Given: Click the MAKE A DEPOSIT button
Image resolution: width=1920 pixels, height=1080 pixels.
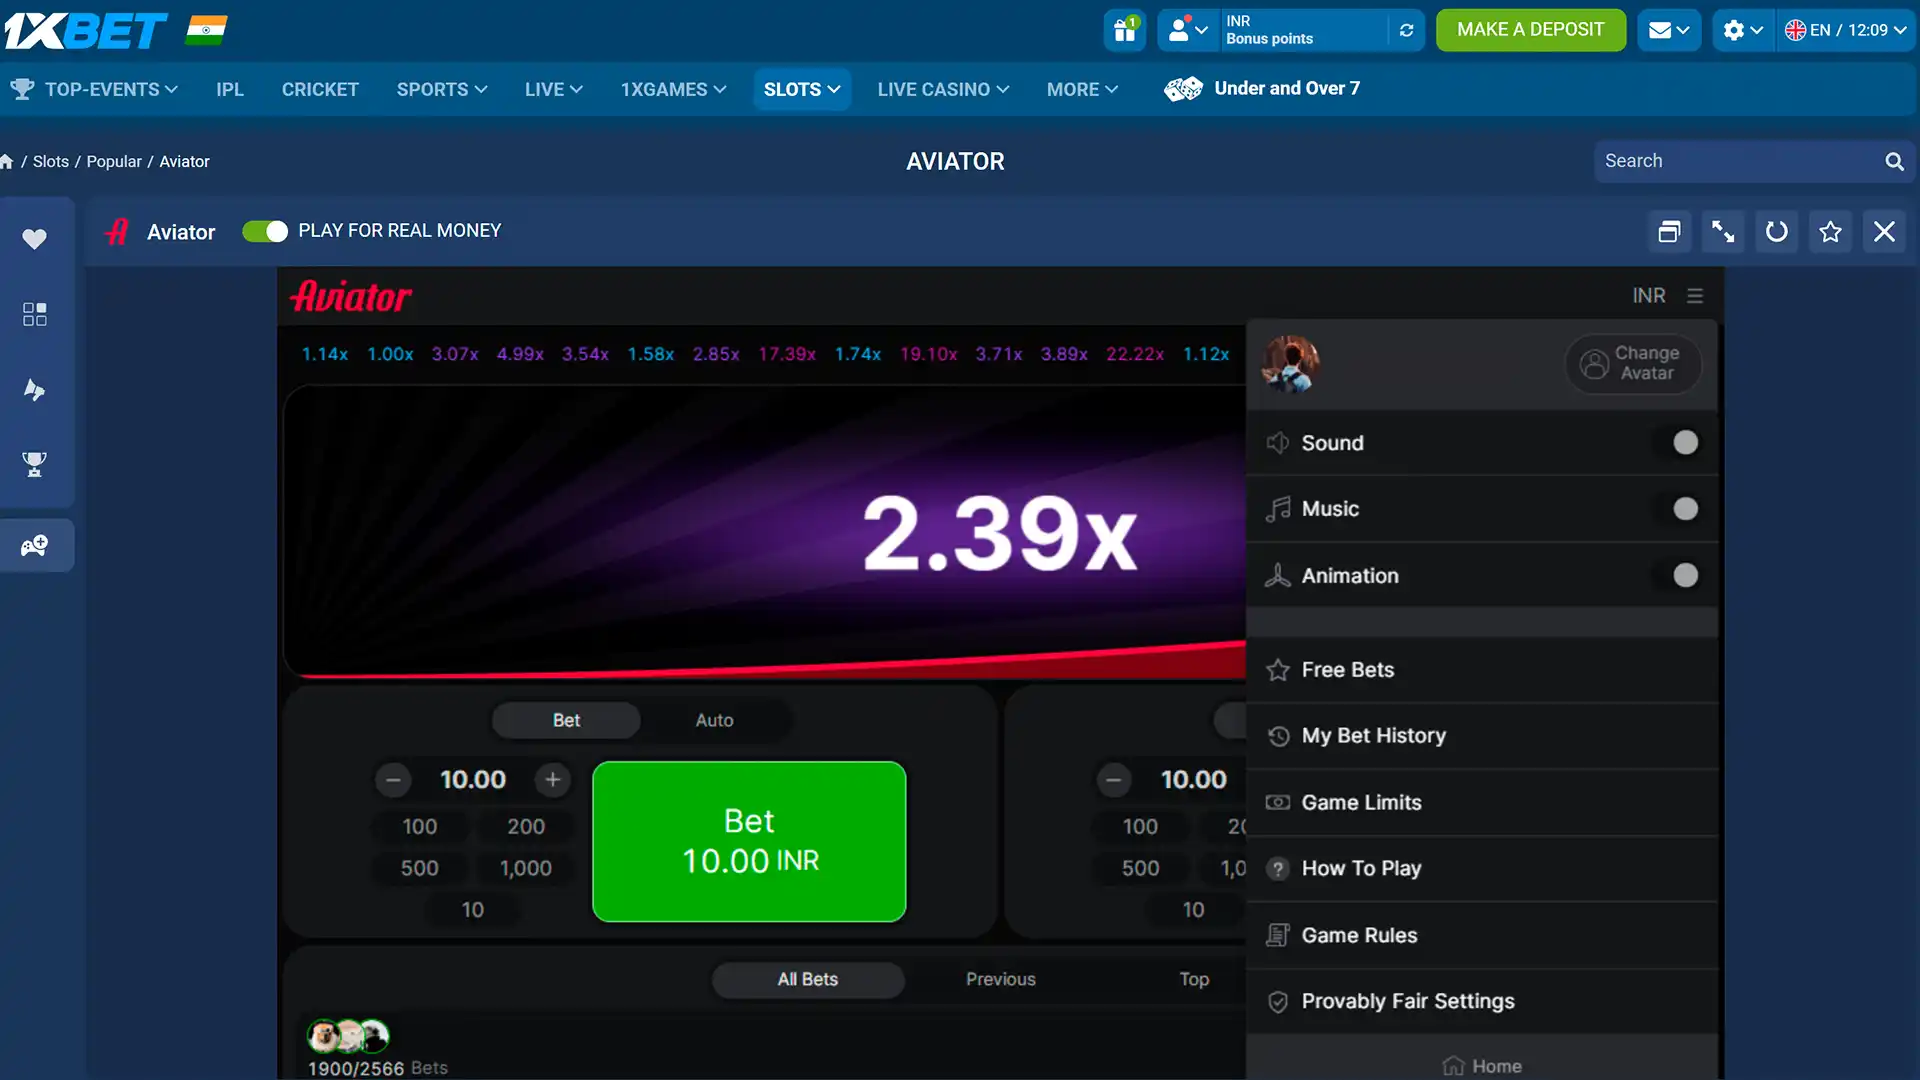Looking at the screenshot, I should point(1530,30).
